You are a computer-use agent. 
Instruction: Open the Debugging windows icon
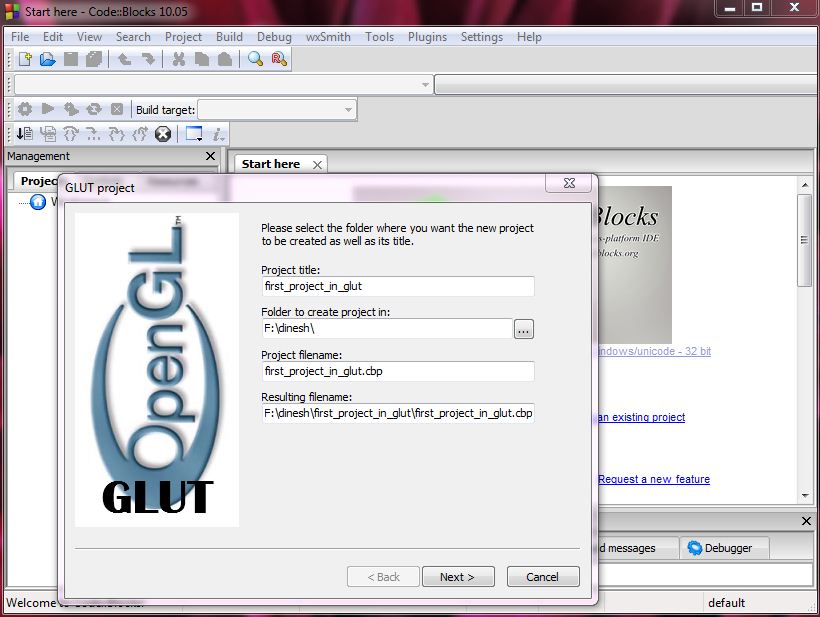194,134
